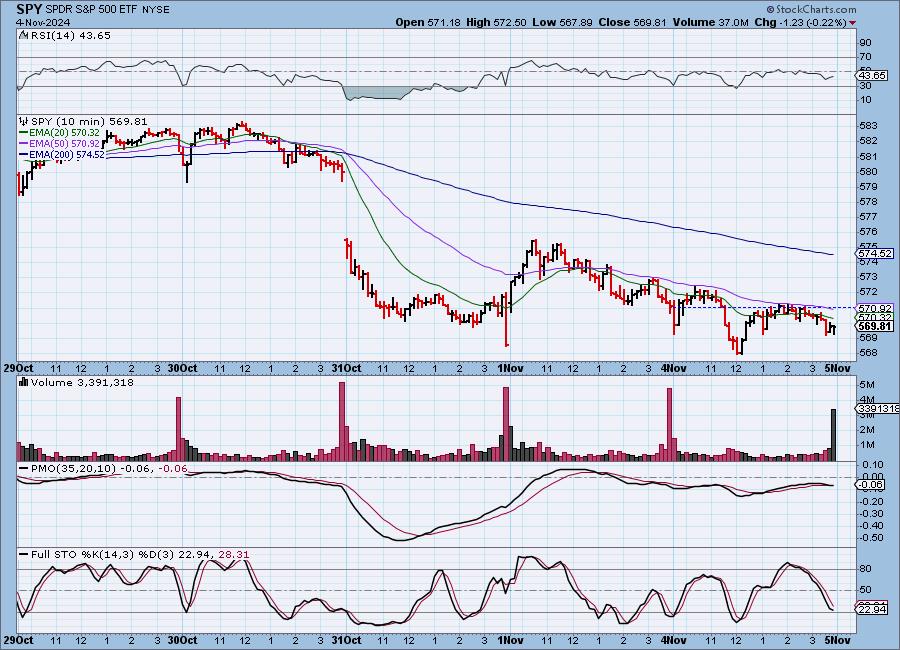The height and width of the screenshot is (650, 900).
Task: Click the -0.30 PMO axis label
Action: (871, 513)
